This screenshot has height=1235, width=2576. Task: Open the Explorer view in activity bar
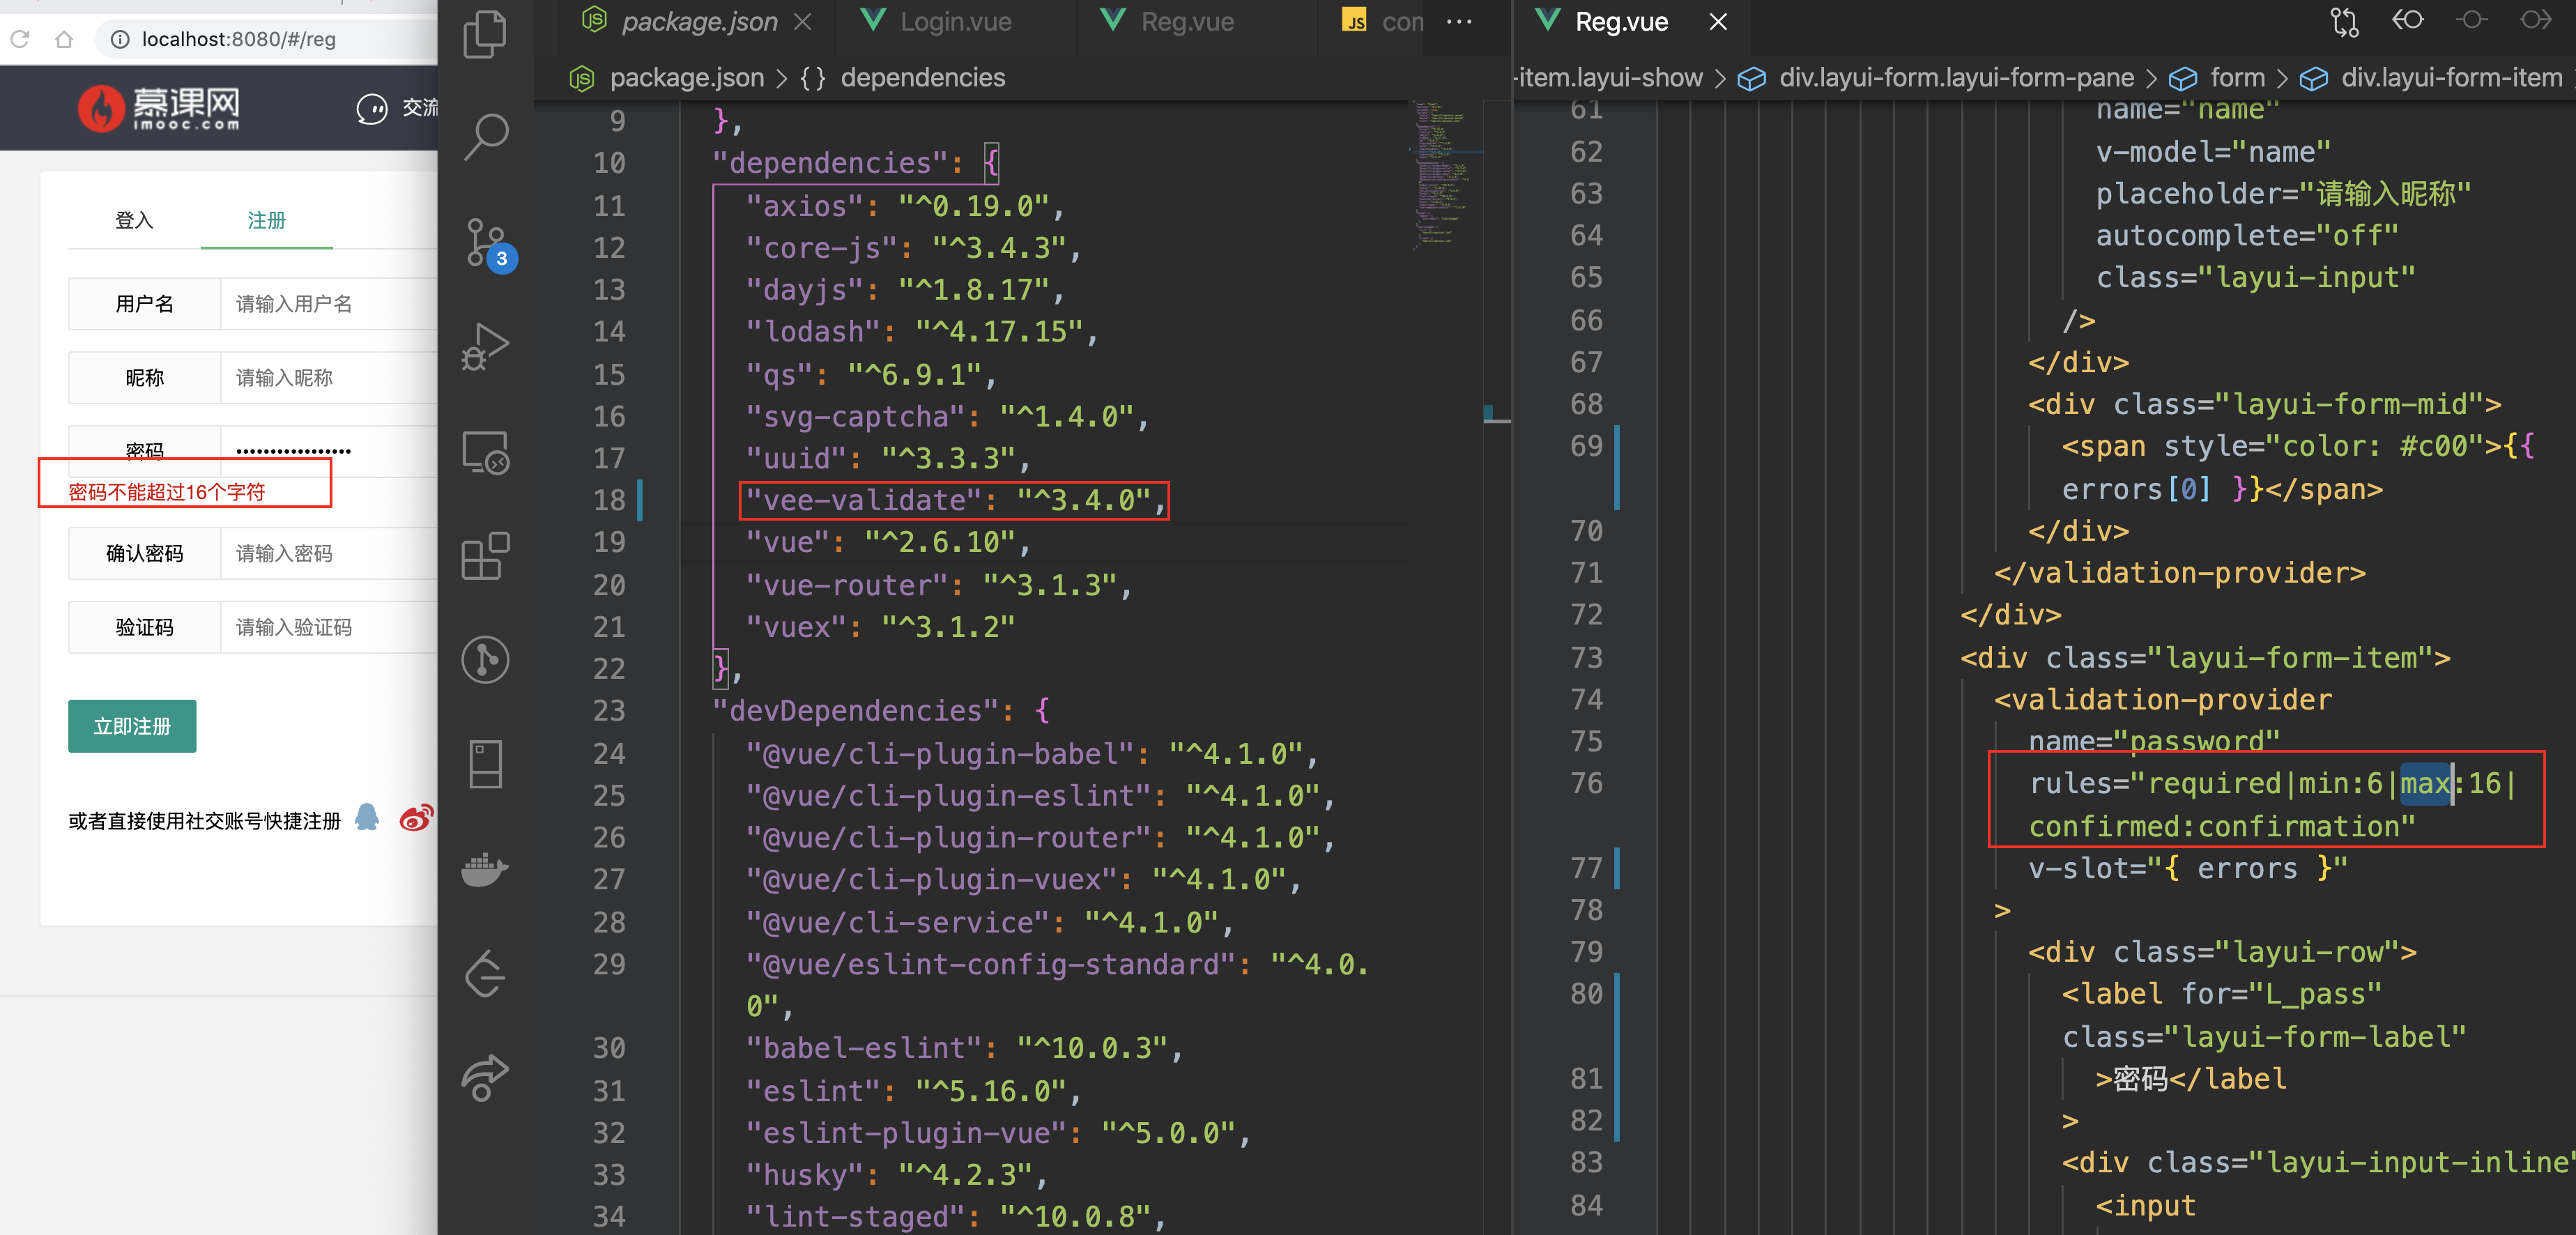click(486, 34)
